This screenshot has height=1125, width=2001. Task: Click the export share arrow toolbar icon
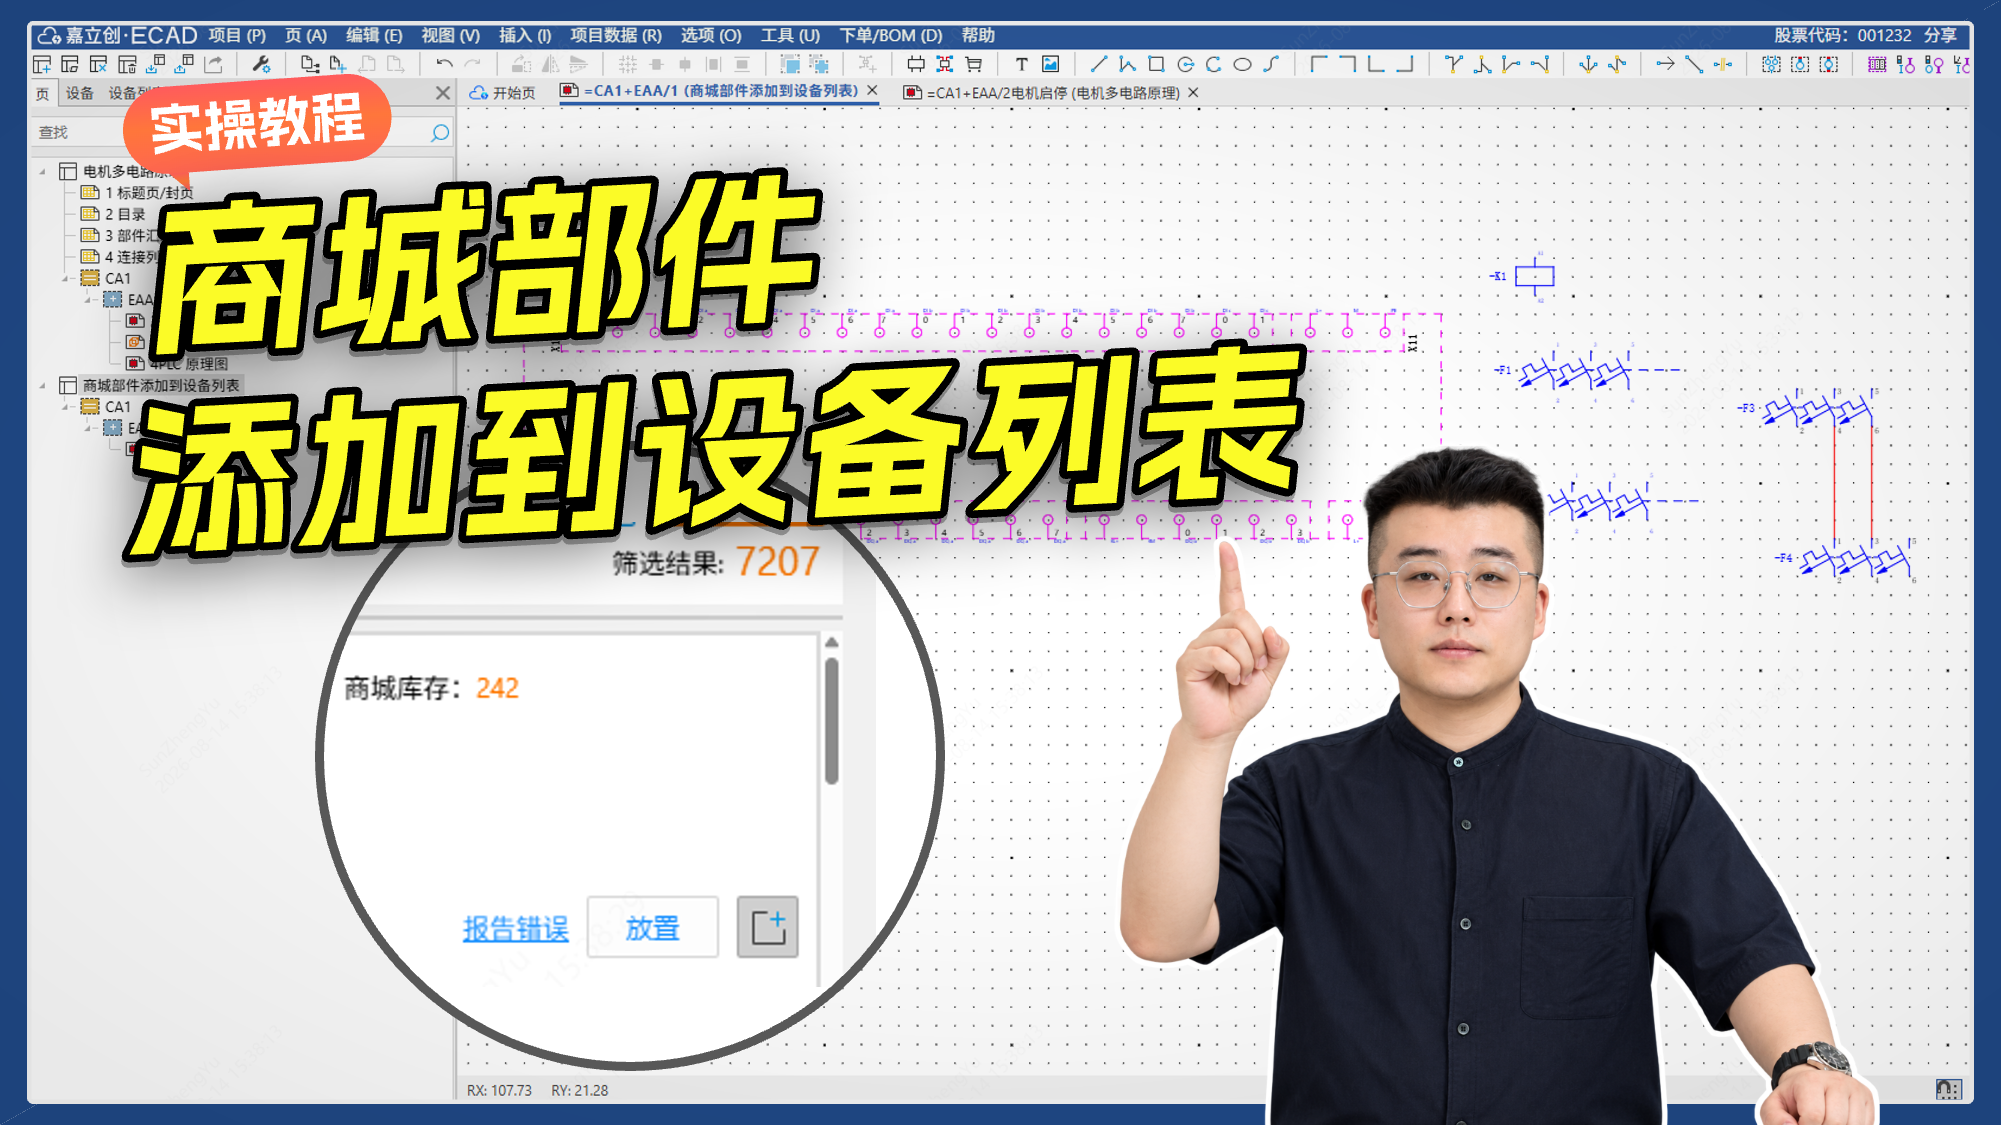click(x=213, y=64)
